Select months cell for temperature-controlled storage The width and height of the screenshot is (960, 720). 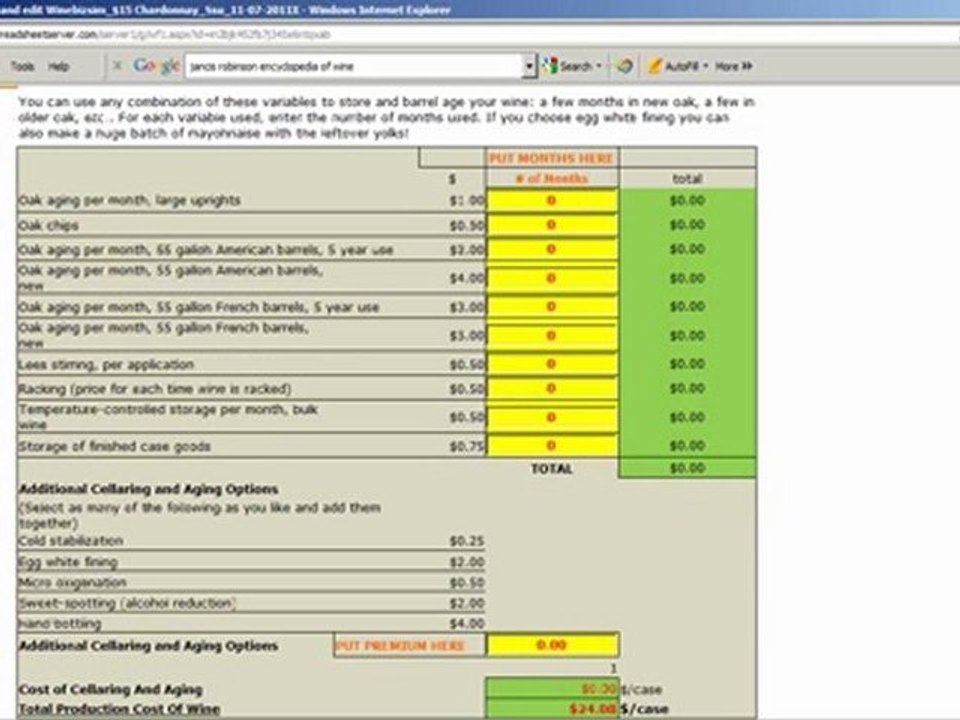tap(552, 417)
